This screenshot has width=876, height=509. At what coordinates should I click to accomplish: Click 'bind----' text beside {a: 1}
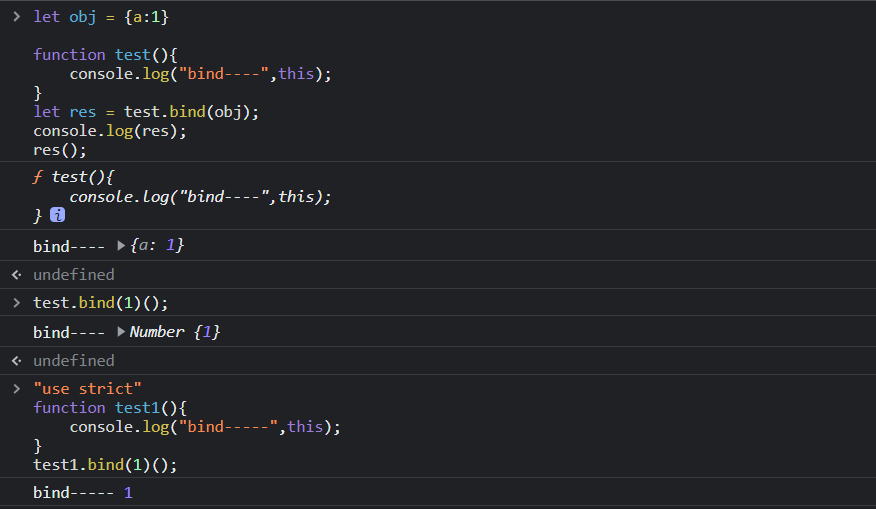pos(69,246)
